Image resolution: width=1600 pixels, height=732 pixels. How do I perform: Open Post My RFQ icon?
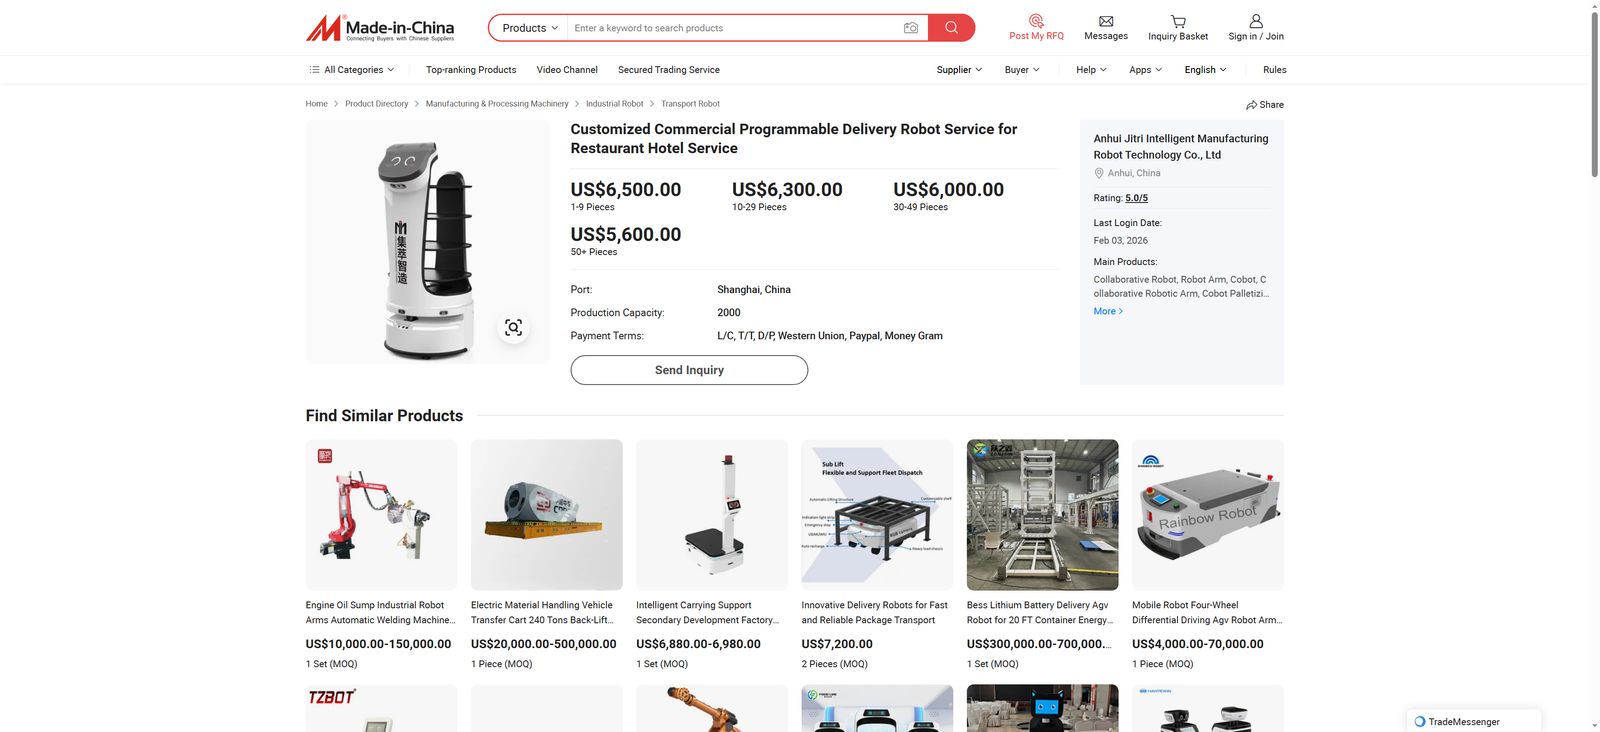pos(1036,21)
